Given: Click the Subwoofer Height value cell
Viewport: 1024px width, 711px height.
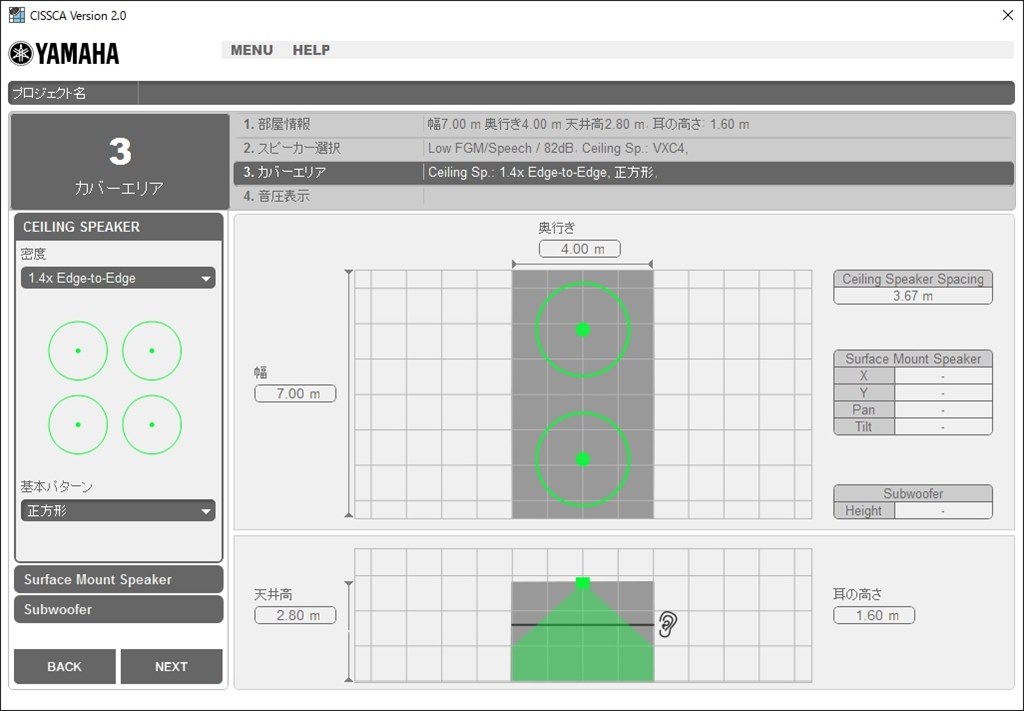Looking at the screenshot, I should click(943, 511).
